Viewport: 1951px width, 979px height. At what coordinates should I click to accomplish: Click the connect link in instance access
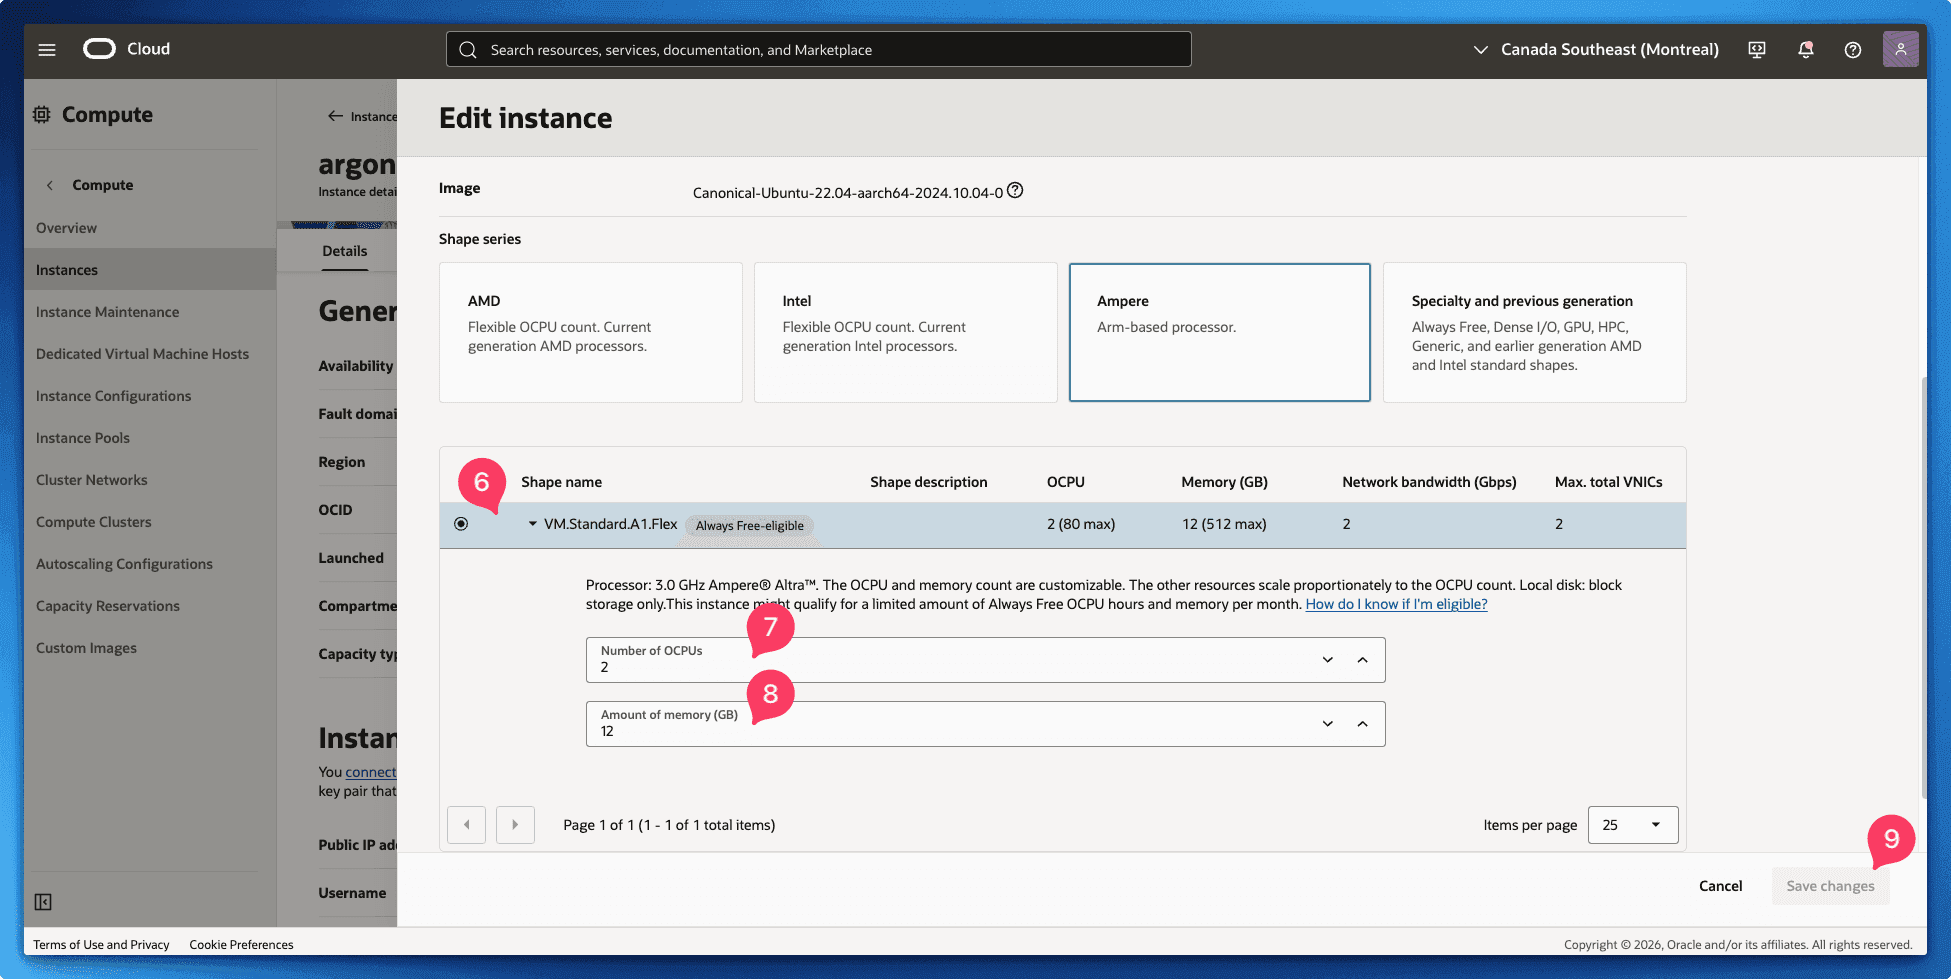click(371, 772)
